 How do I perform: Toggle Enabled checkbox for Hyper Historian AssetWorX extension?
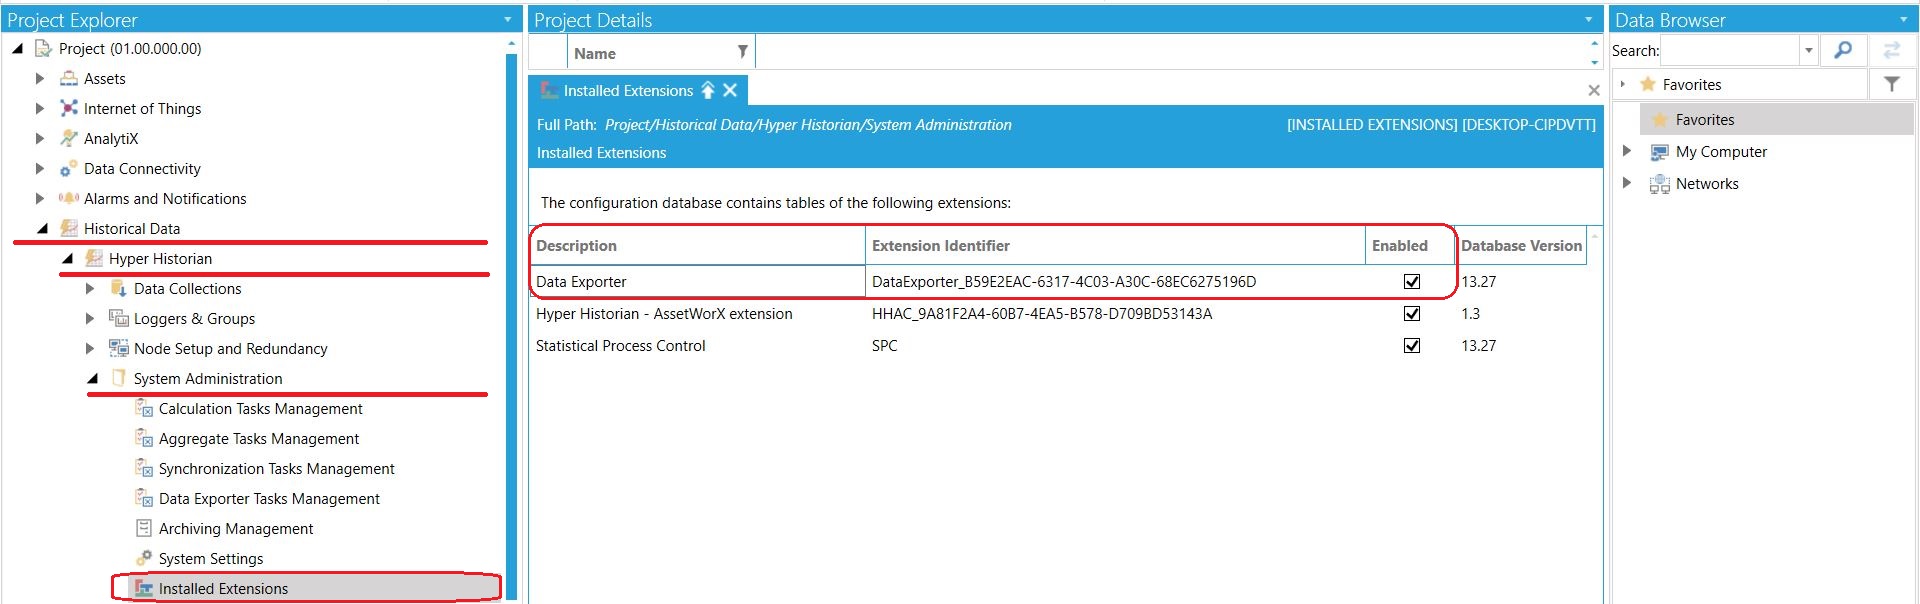click(1412, 314)
